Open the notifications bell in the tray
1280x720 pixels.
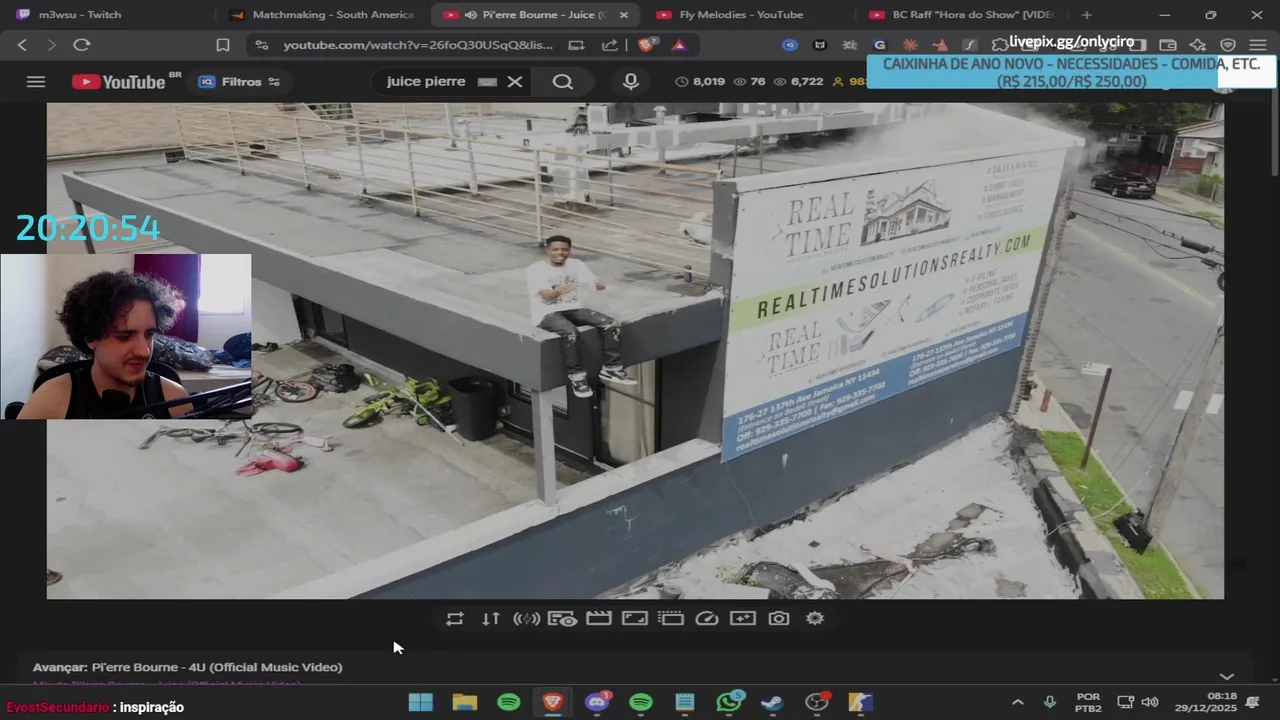click(1253, 702)
